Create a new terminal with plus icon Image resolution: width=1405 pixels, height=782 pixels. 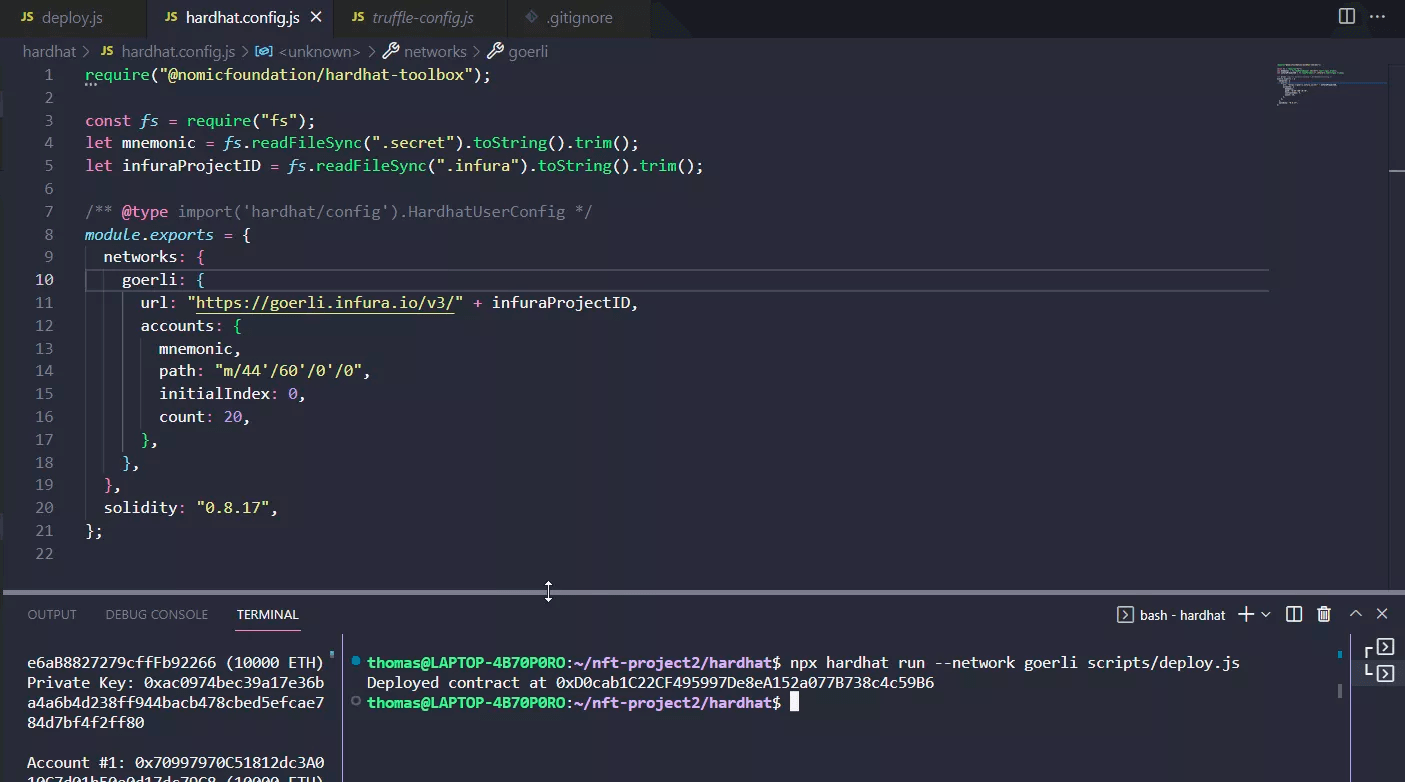coord(1246,614)
